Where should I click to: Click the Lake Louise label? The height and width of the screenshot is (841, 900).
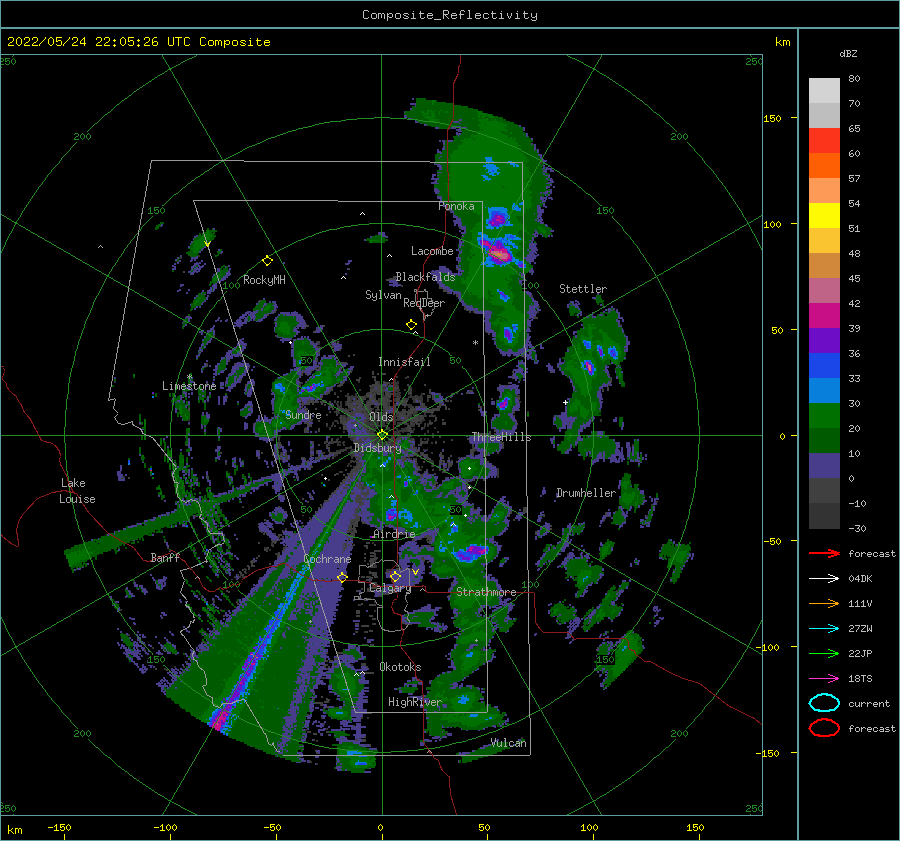77,491
